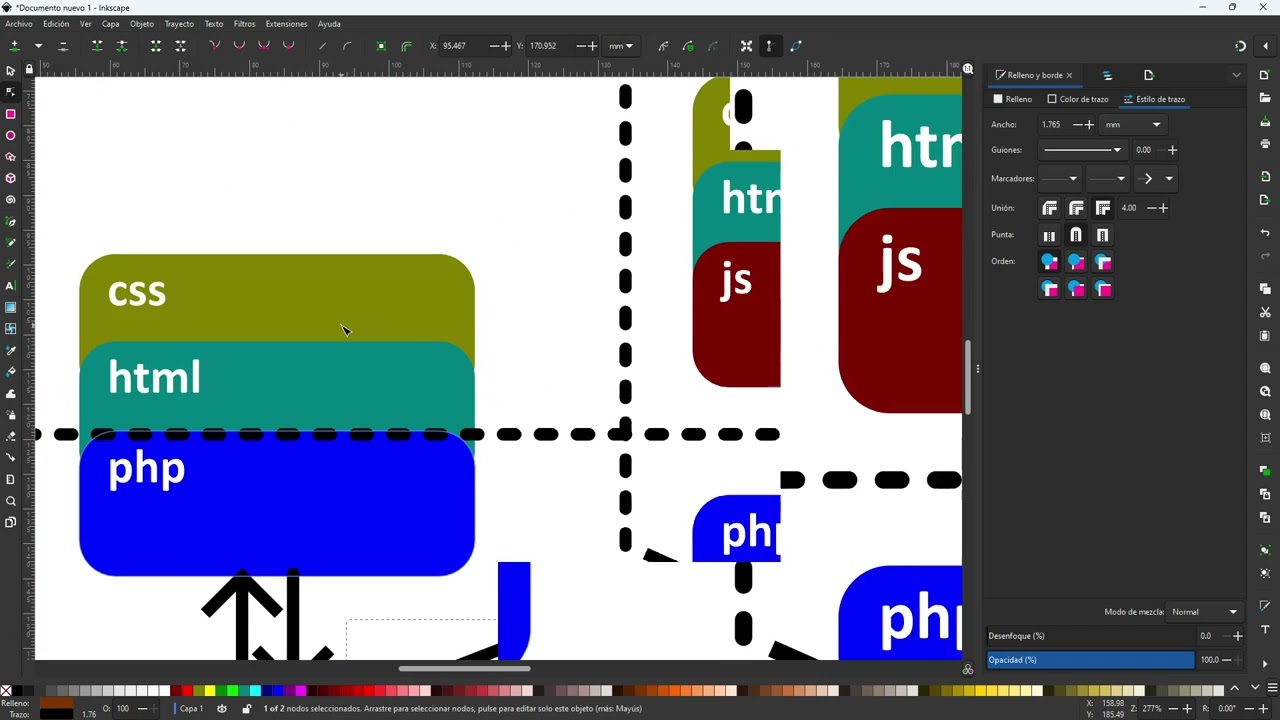Open the Filtros menu
This screenshot has width=1280, height=720.
pos(244,24)
